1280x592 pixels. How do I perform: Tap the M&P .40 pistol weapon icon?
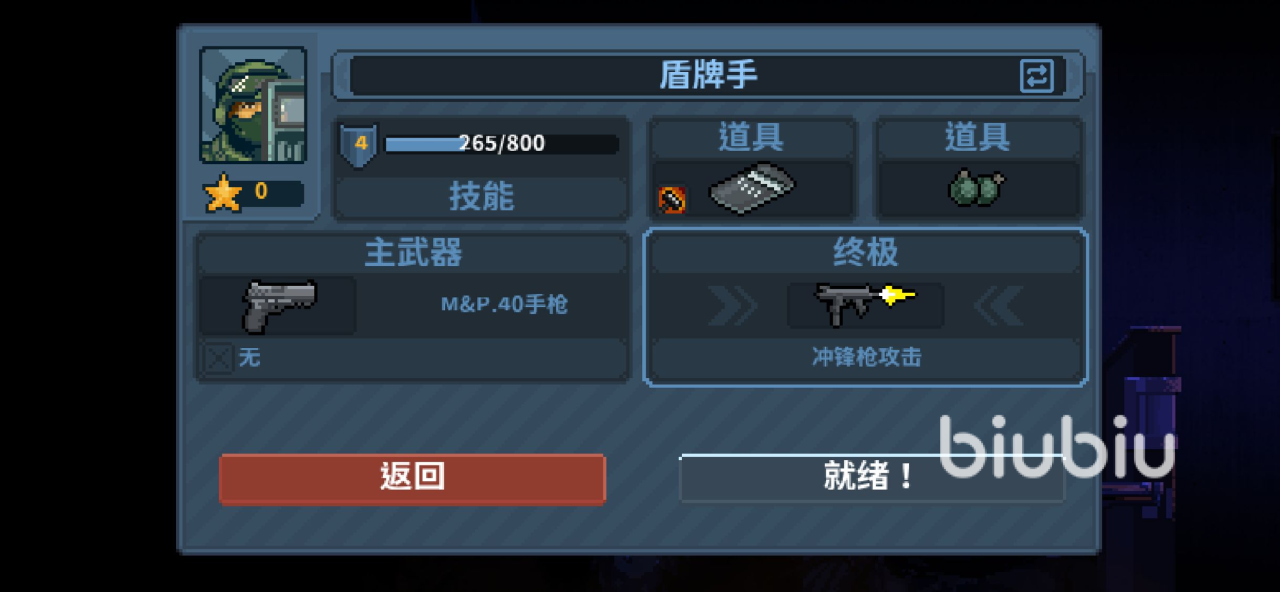tap(279, 305)
